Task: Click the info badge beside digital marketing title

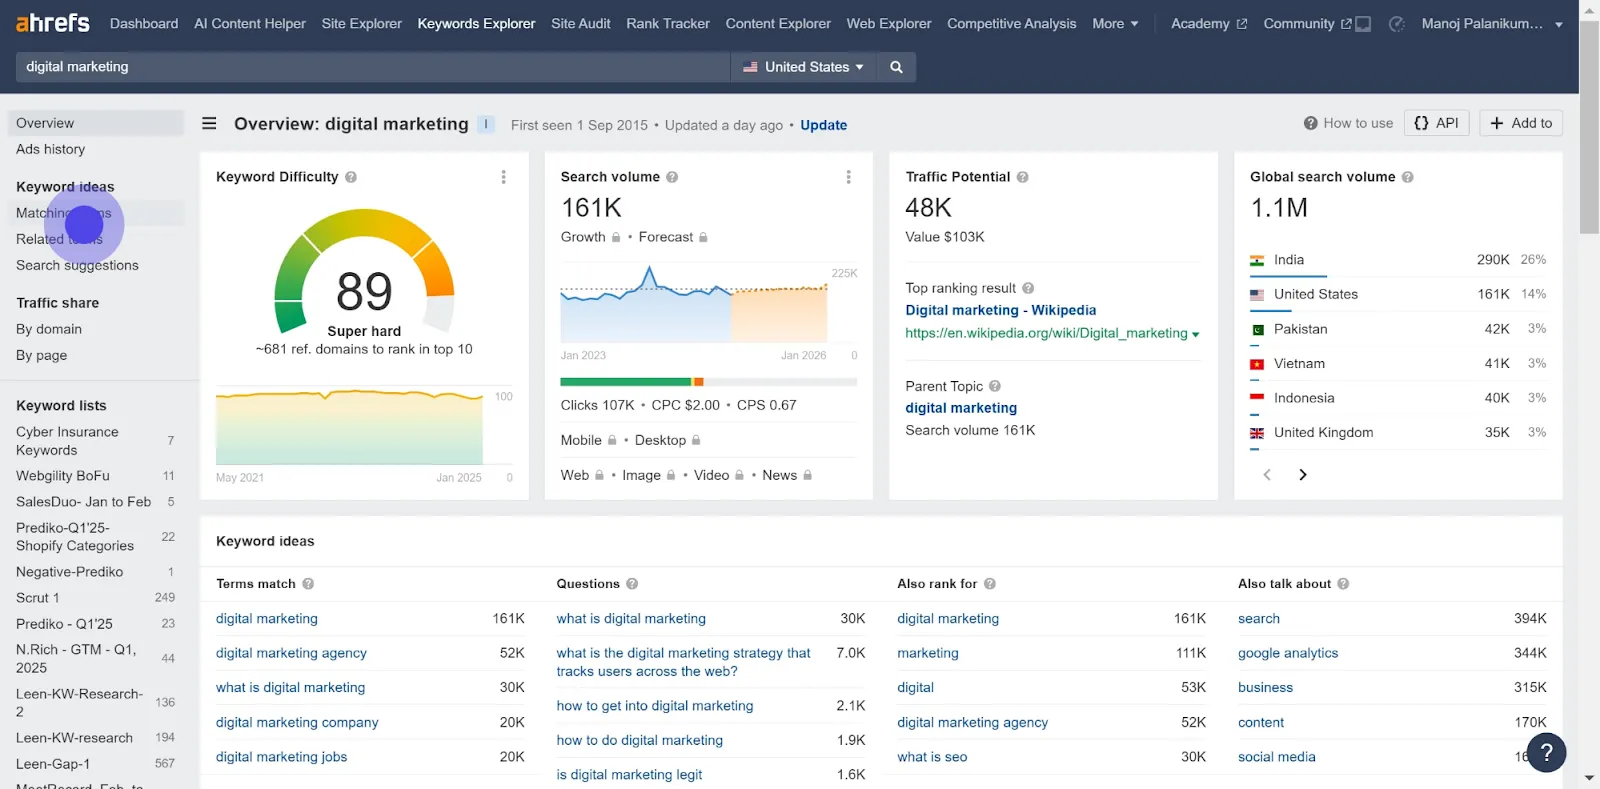Action: [x=486, y=124]
